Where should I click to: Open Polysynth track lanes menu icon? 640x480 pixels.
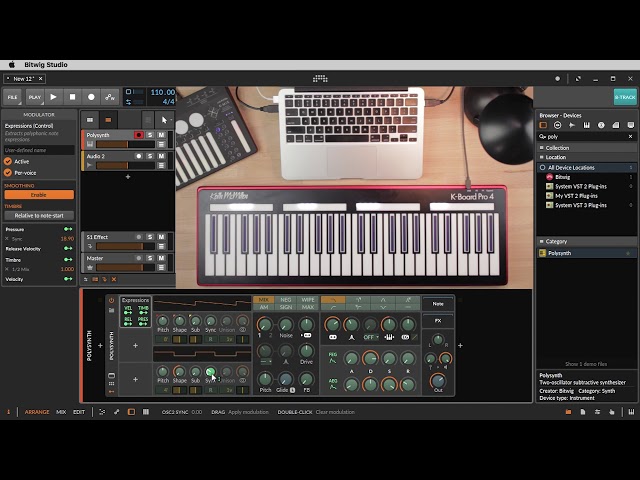[x=161, y=144]
